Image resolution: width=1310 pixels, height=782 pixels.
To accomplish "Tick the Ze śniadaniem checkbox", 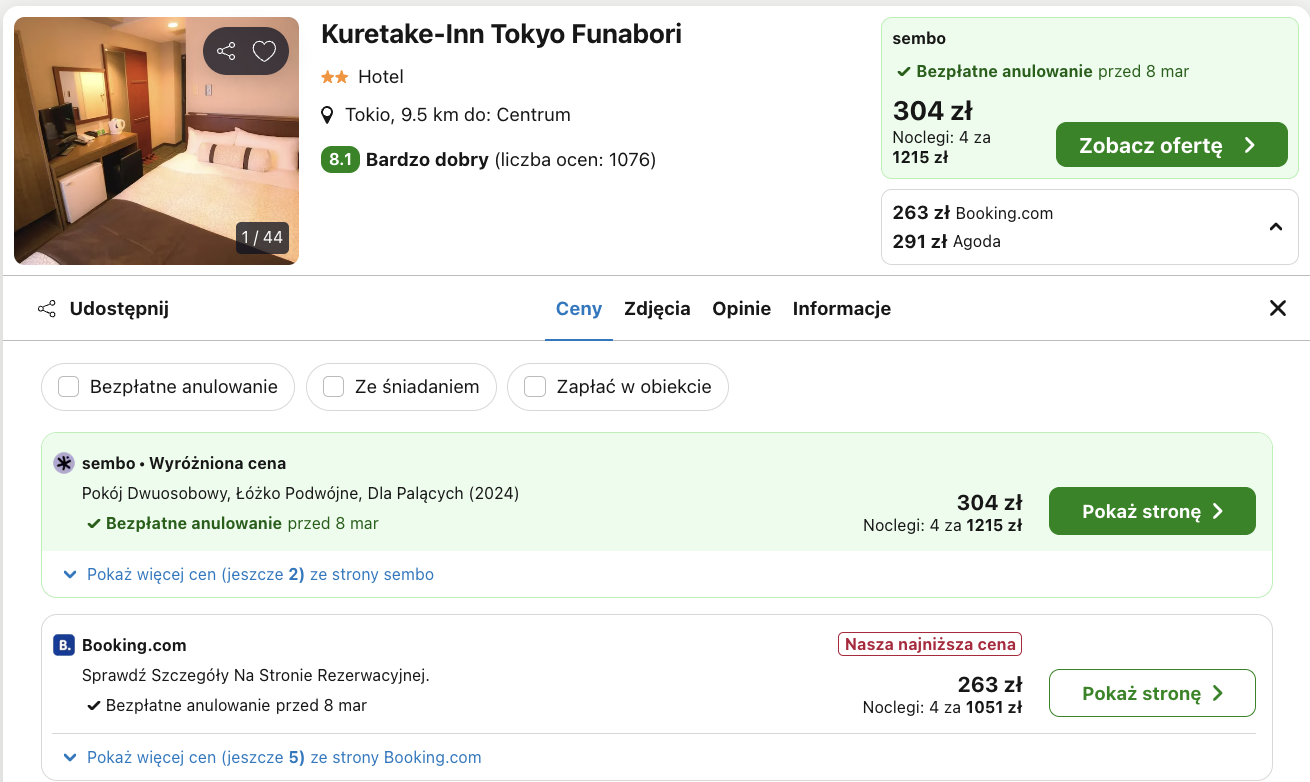I will (334, 387).
